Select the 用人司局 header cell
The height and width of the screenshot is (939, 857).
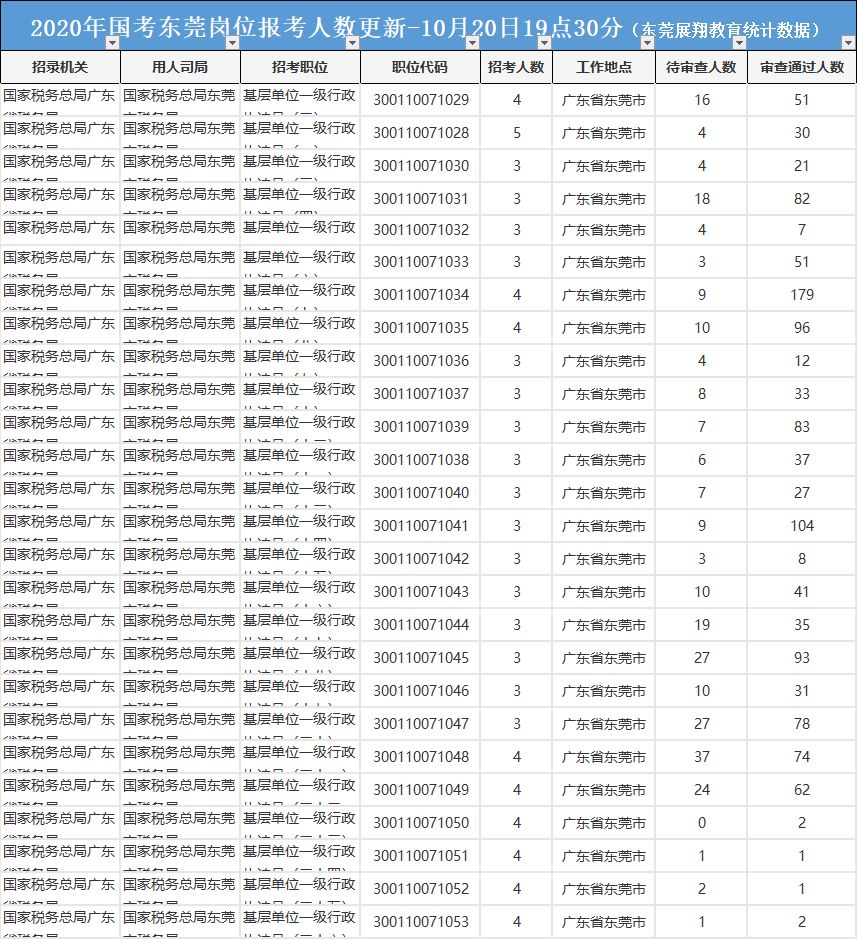180,67
